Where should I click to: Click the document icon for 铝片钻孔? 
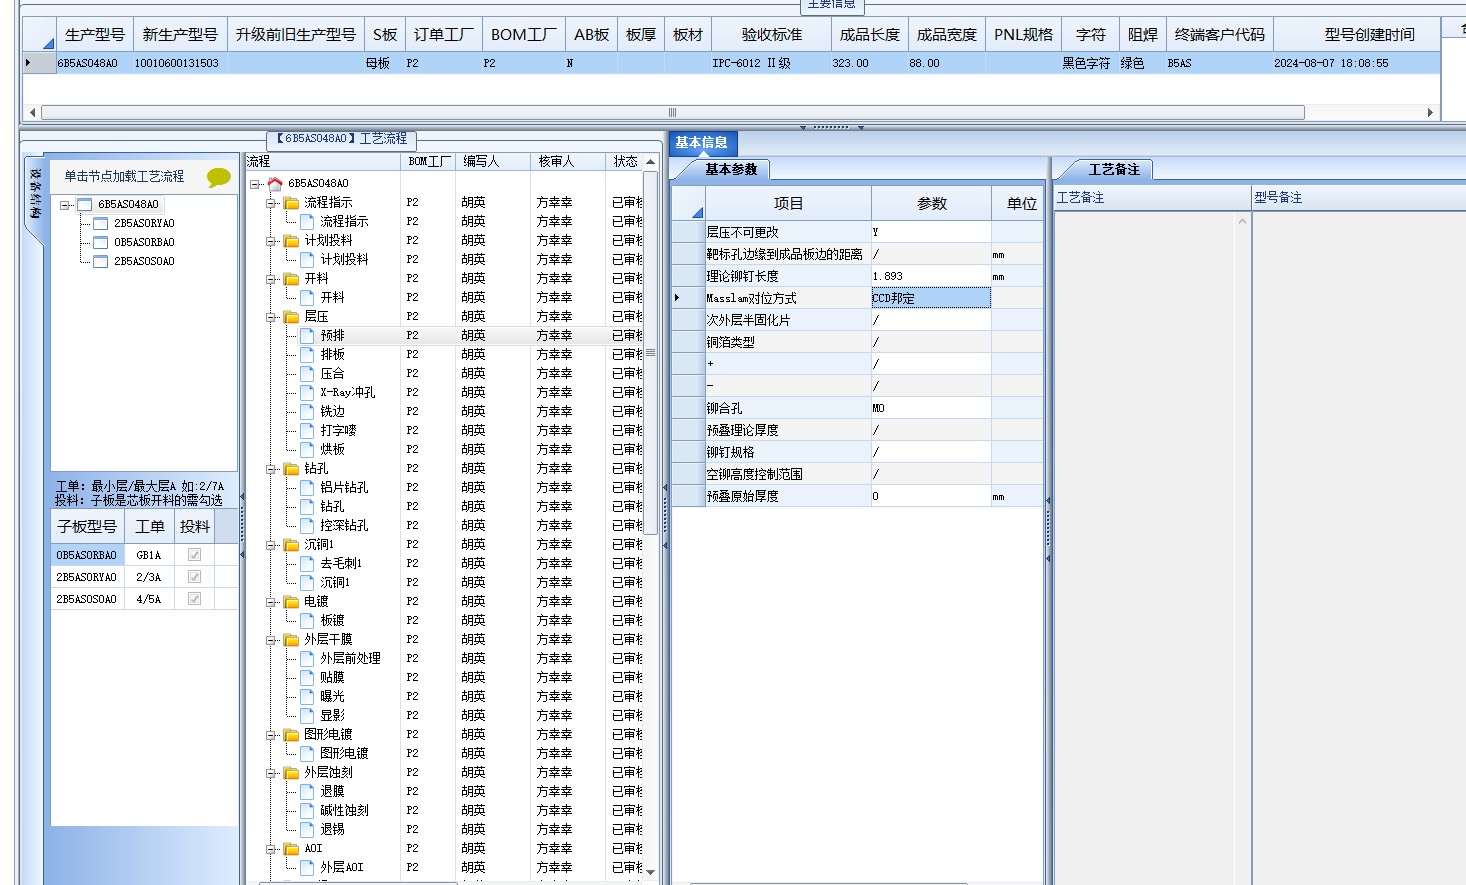[x=308, y=487]
